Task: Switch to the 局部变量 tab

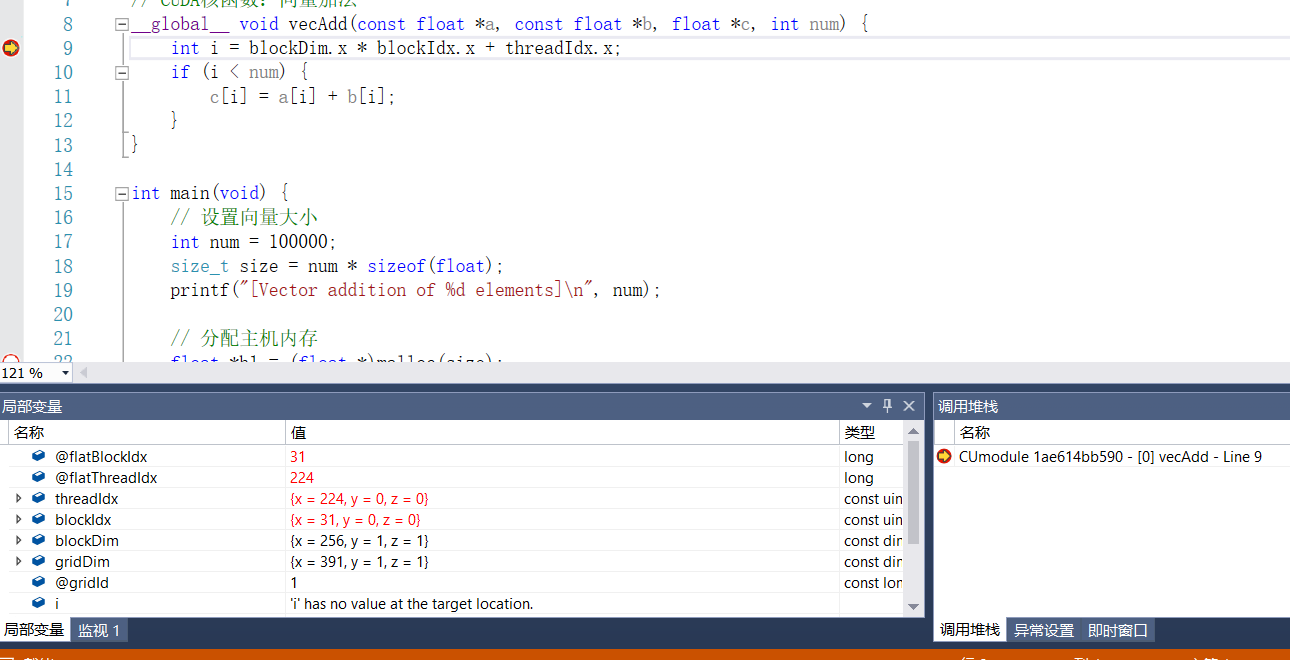Action: click(33, 630)
